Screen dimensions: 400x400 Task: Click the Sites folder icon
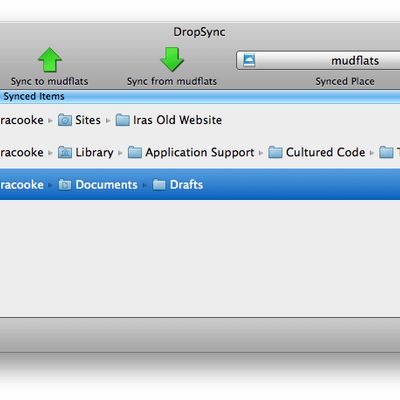click(65, 120)
